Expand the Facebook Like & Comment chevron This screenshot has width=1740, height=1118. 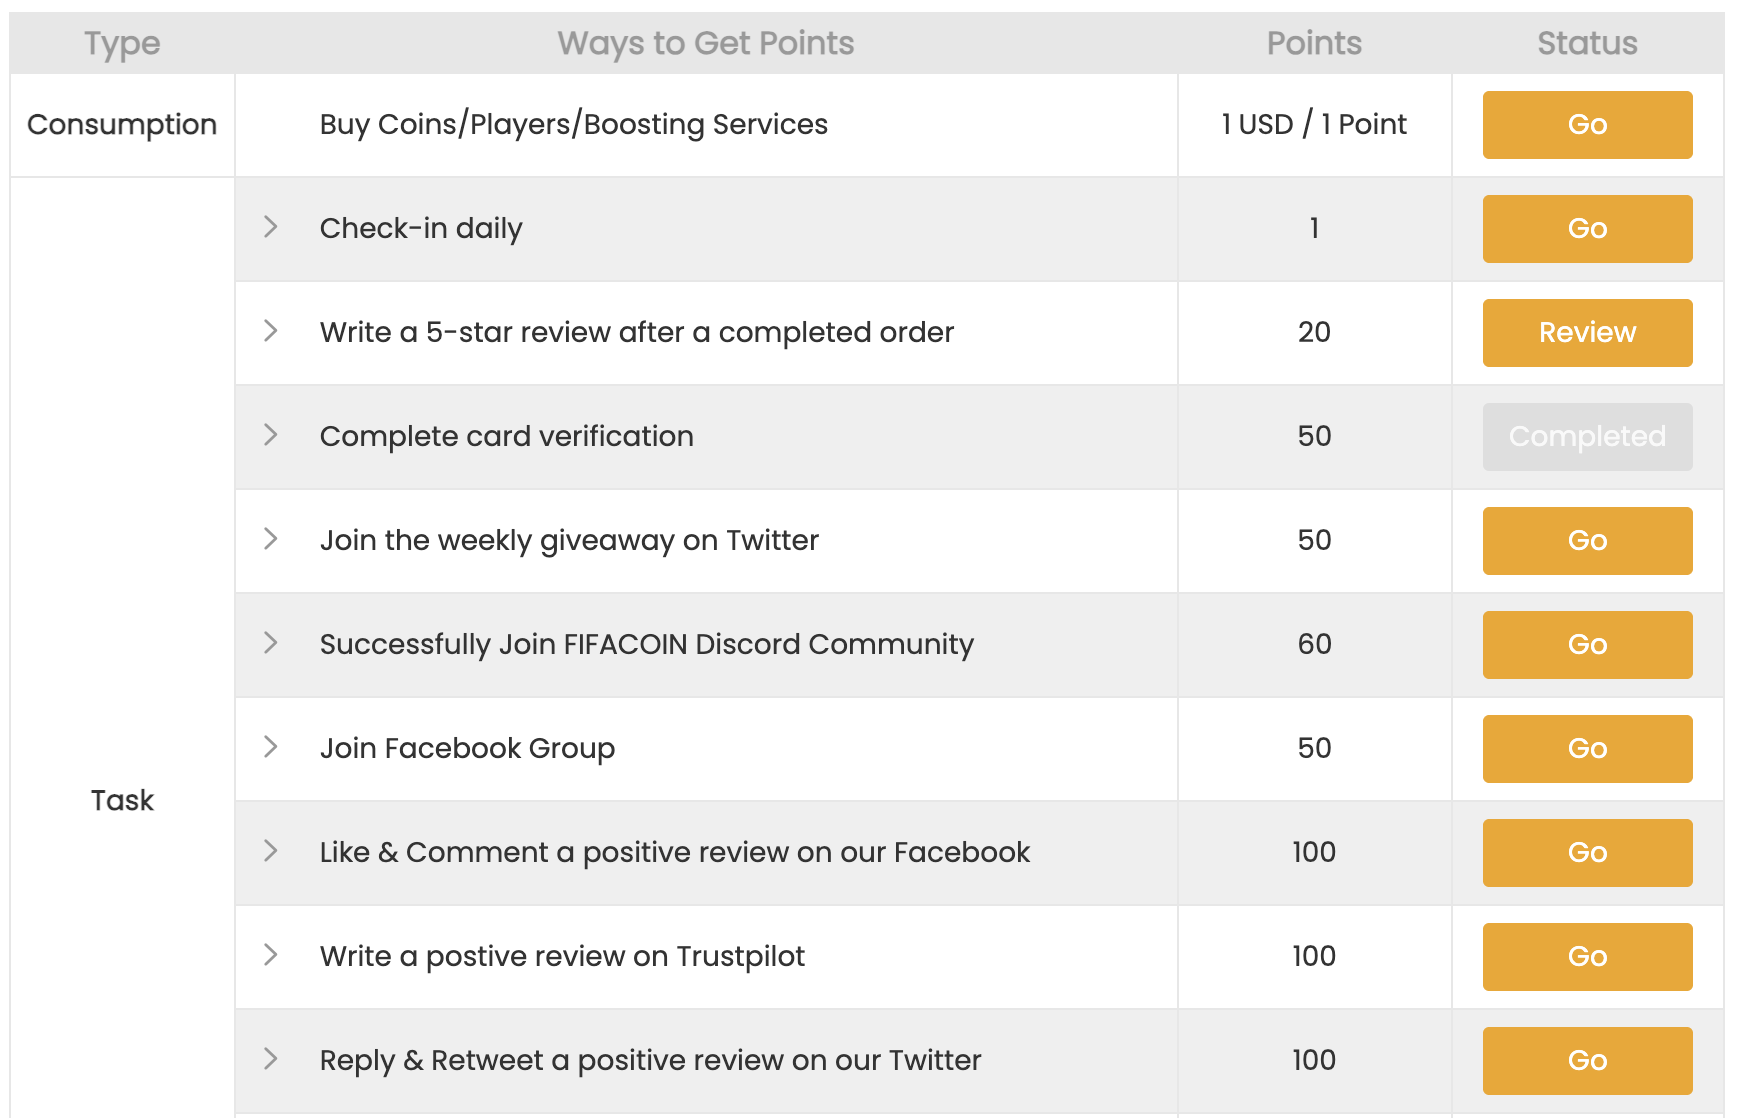click(270, 851)
